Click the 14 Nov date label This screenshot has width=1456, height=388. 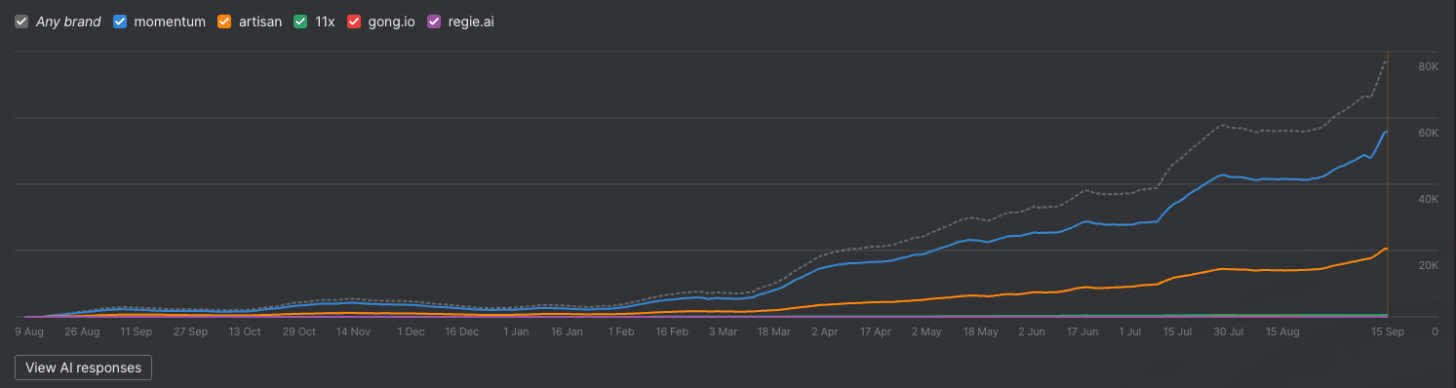[354, 331]
